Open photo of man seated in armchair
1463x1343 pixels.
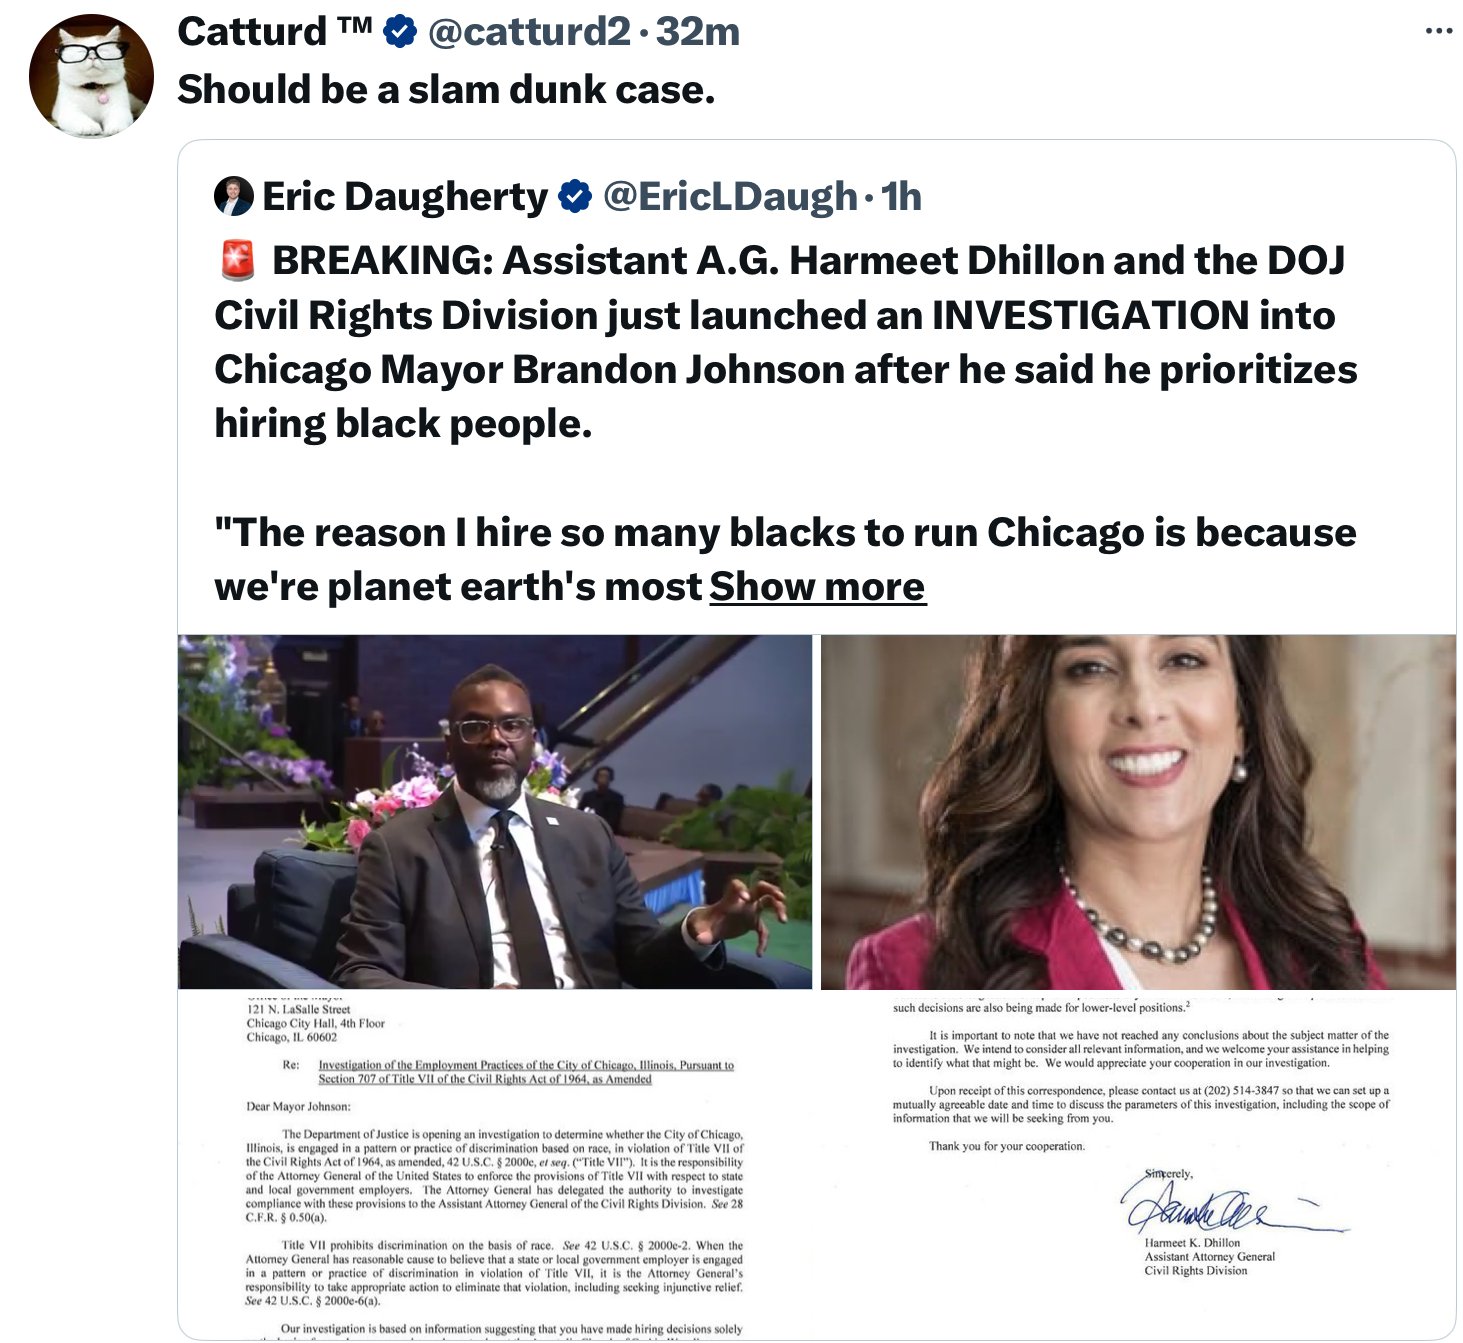(x=495, y=812)
